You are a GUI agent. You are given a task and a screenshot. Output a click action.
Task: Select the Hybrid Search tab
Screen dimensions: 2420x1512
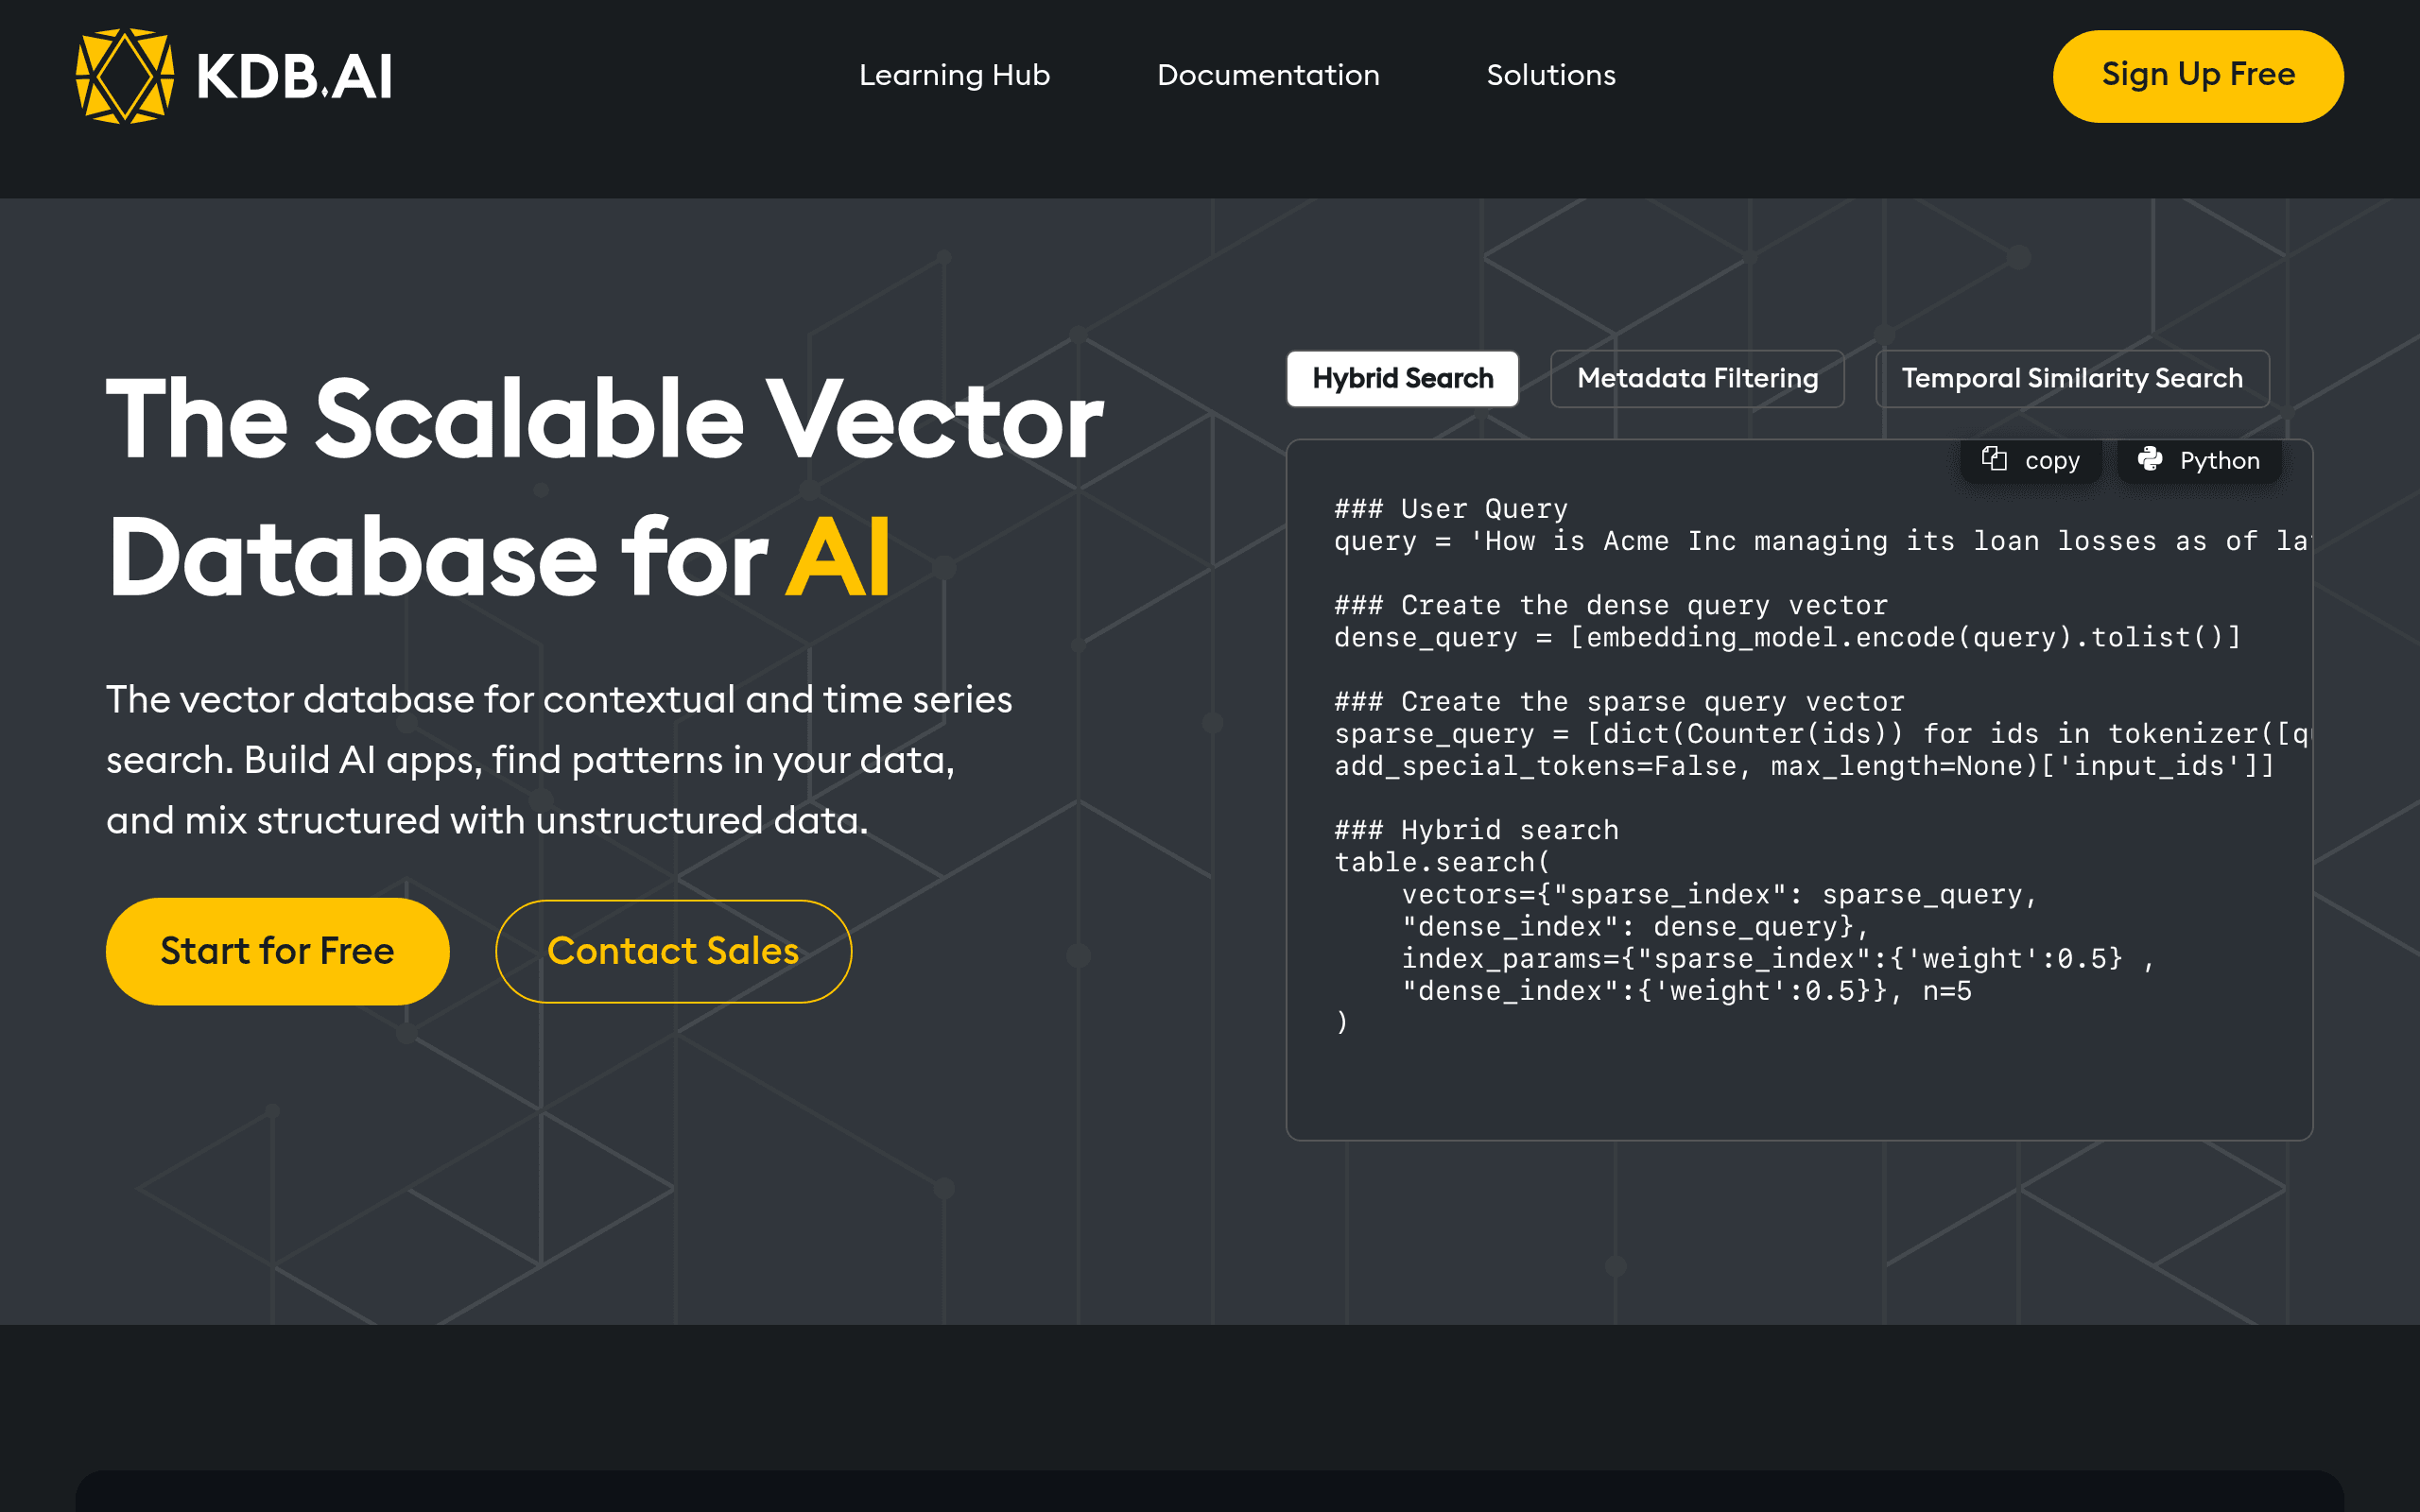[1402, 378]
